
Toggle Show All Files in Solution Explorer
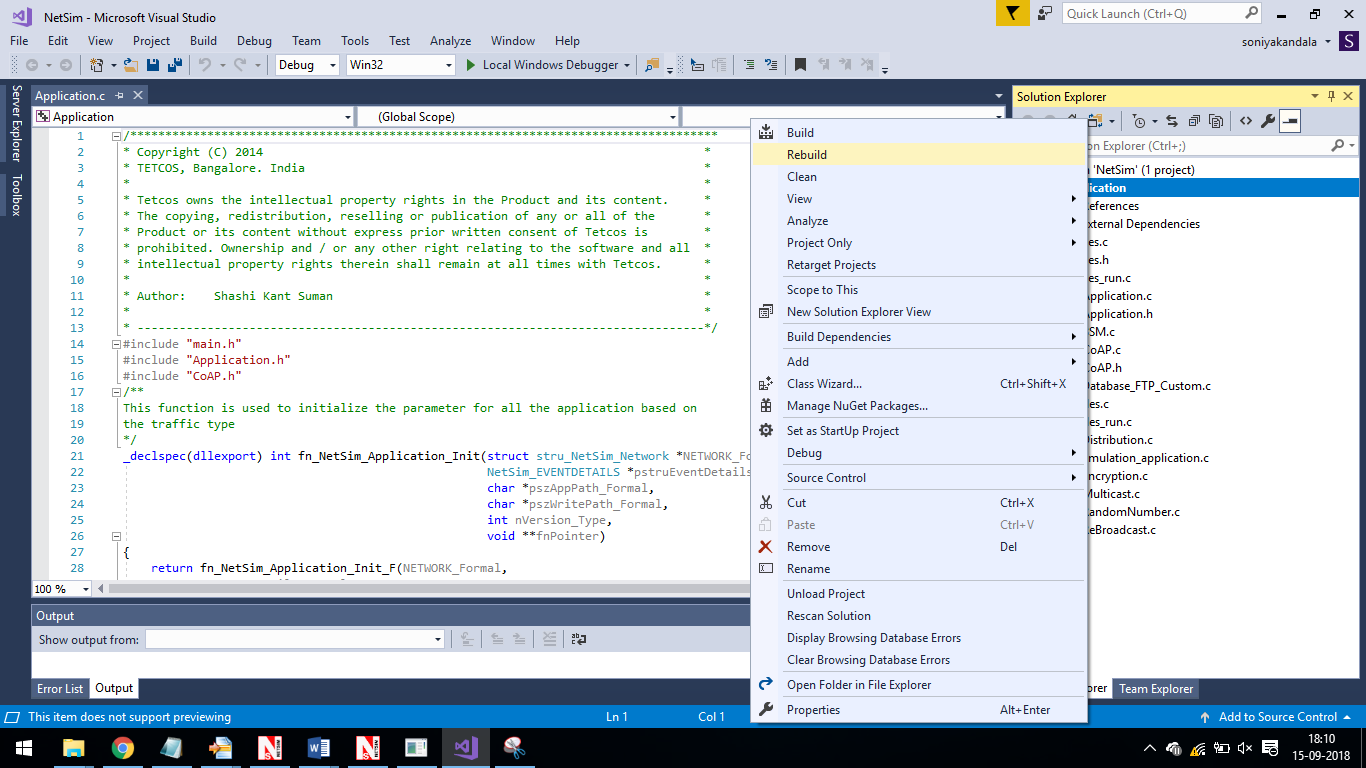[1216, 121]
